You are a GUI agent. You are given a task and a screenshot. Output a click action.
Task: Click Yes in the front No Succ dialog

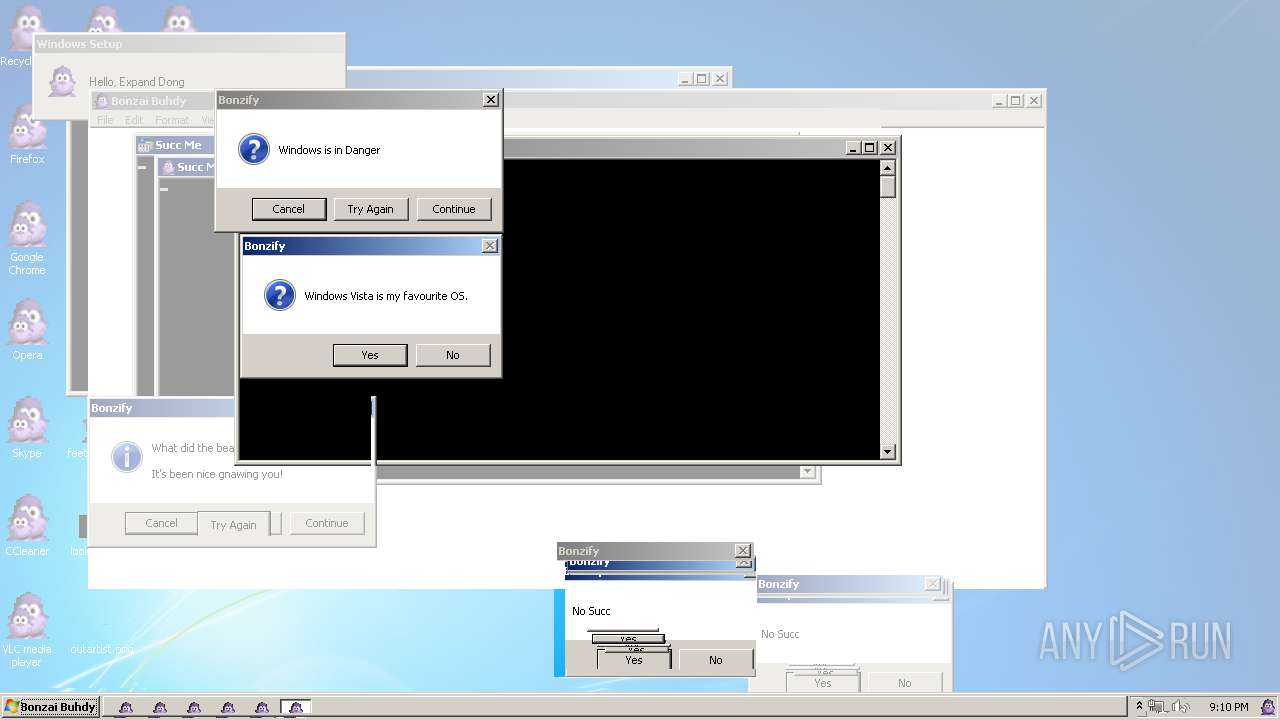point(634,660)
